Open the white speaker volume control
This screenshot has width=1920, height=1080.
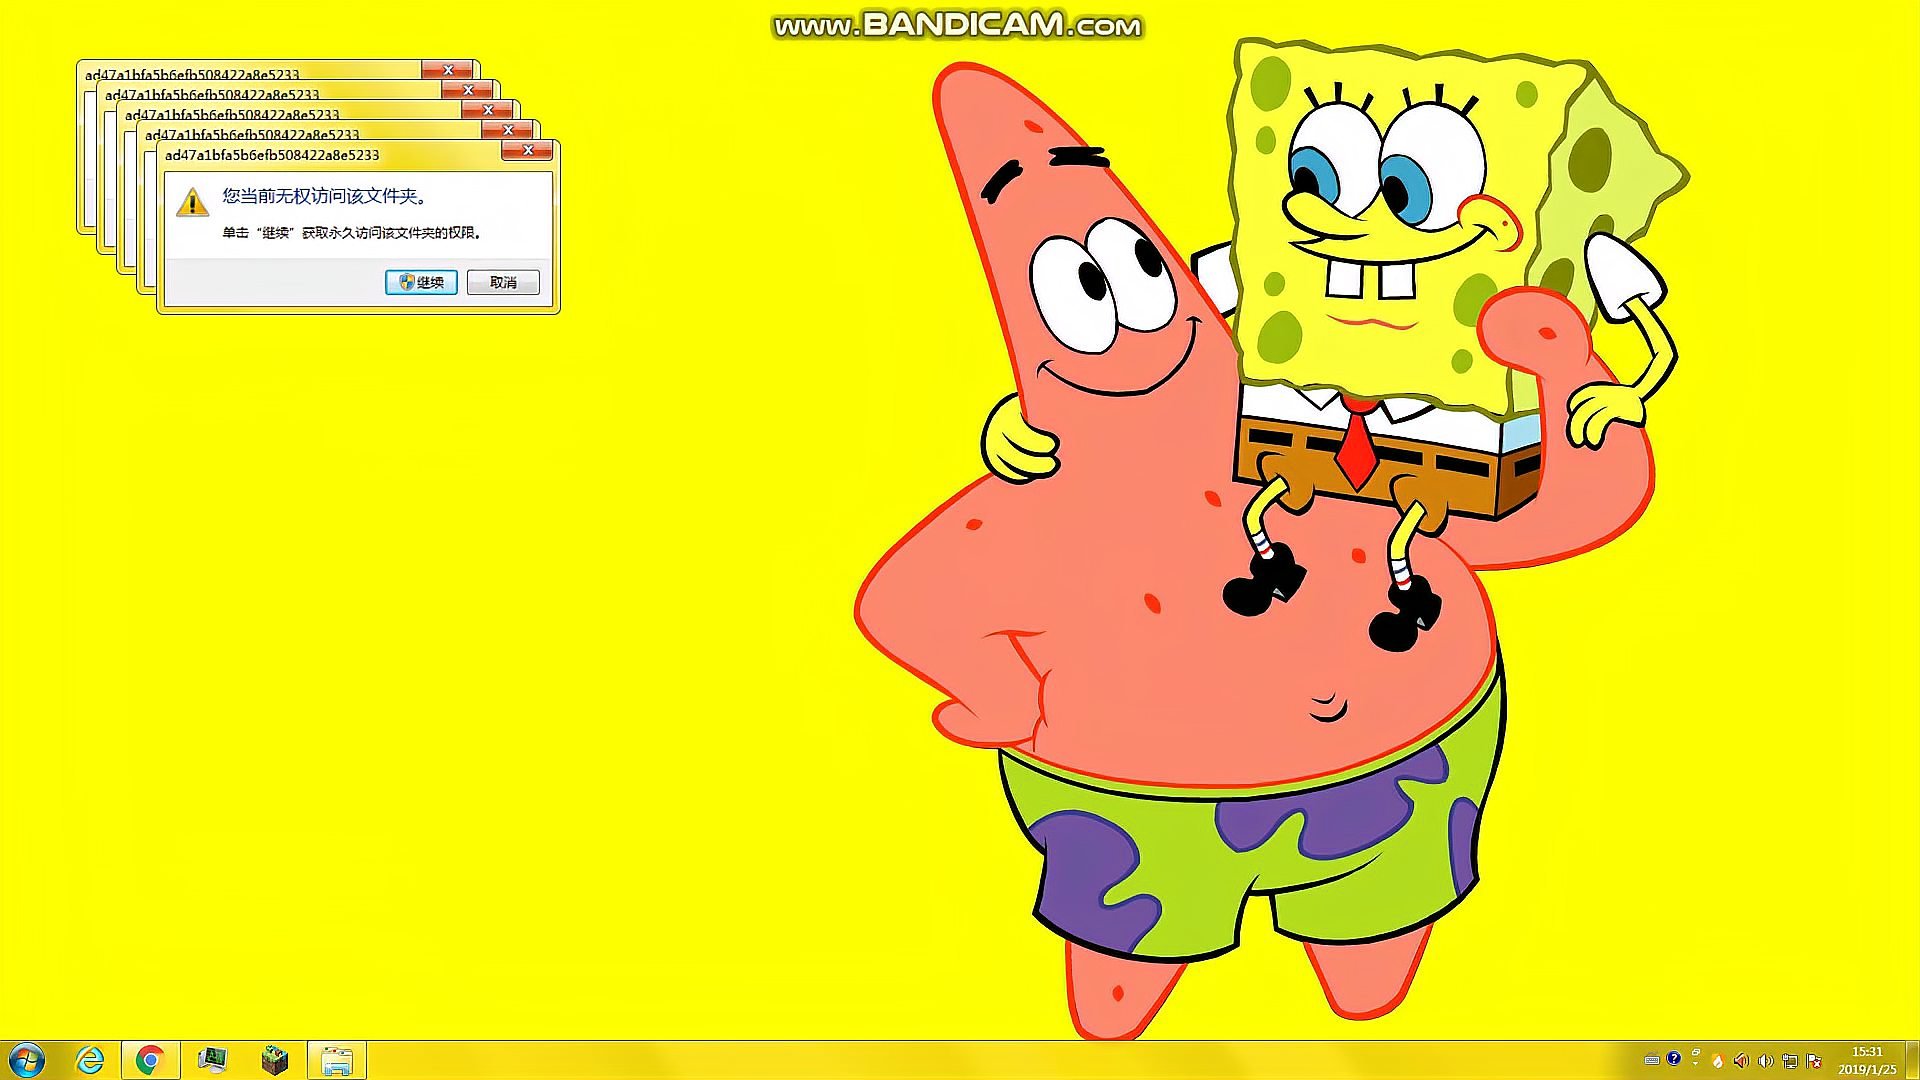(1765, 1061)
